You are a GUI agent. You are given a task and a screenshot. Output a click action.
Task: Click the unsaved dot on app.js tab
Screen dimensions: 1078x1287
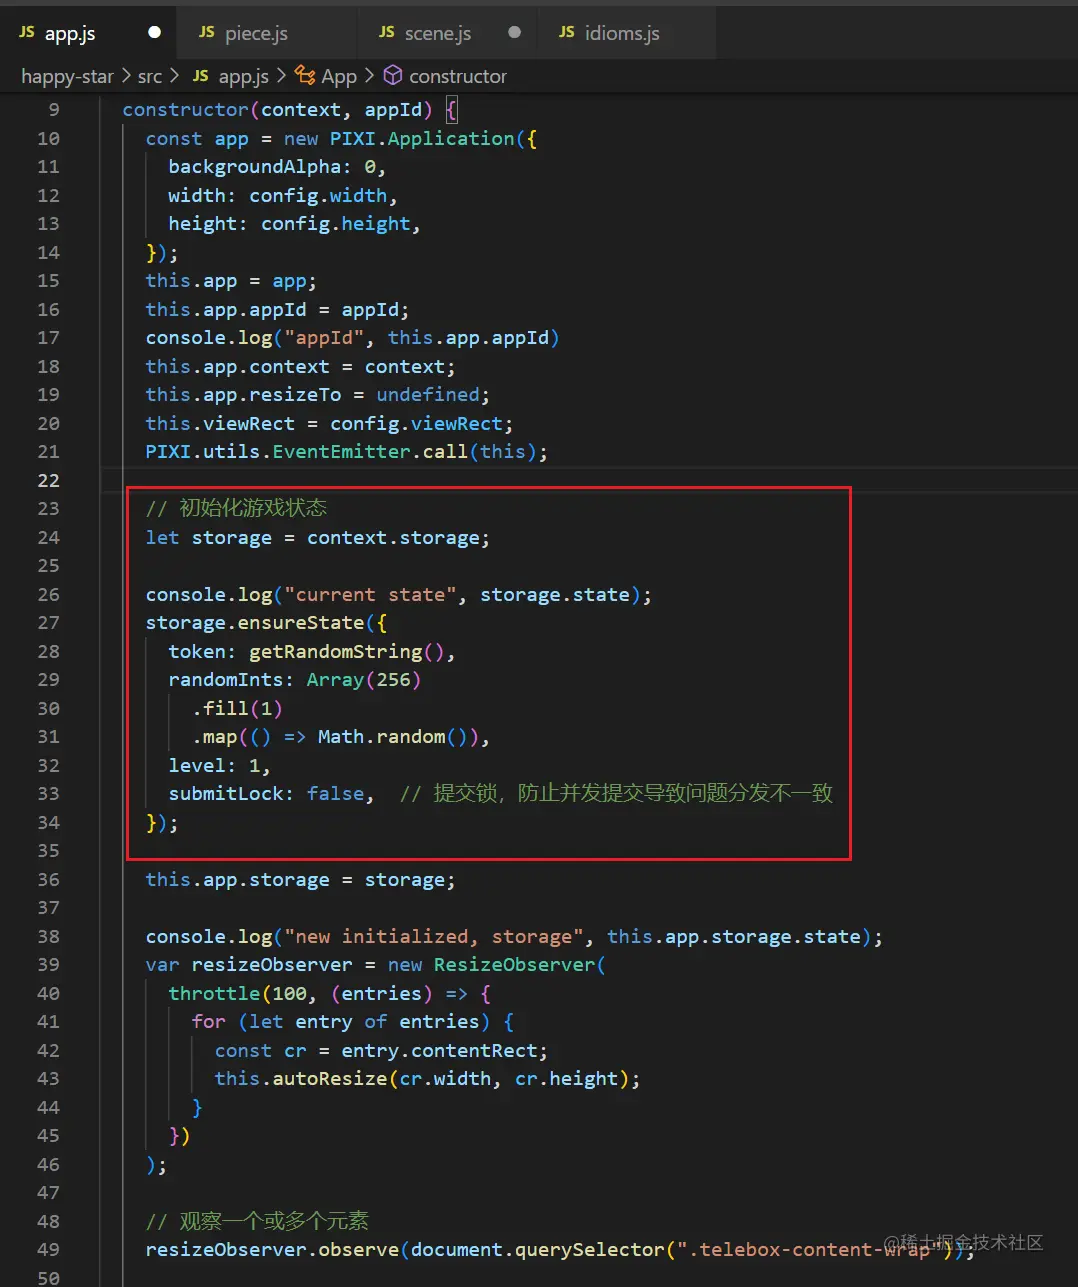point(154,32)
